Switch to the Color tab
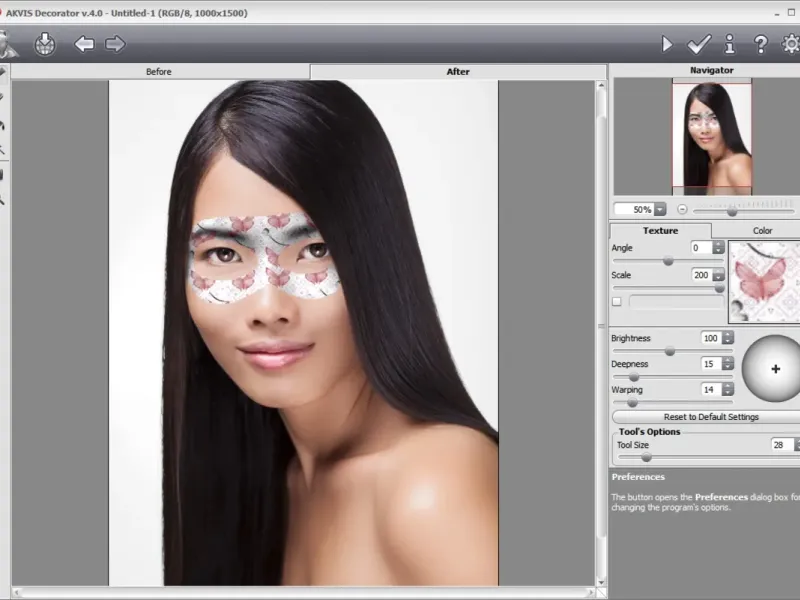Image resolution: width=800 pixels, height=600 pixels. [x=762, y=230]
